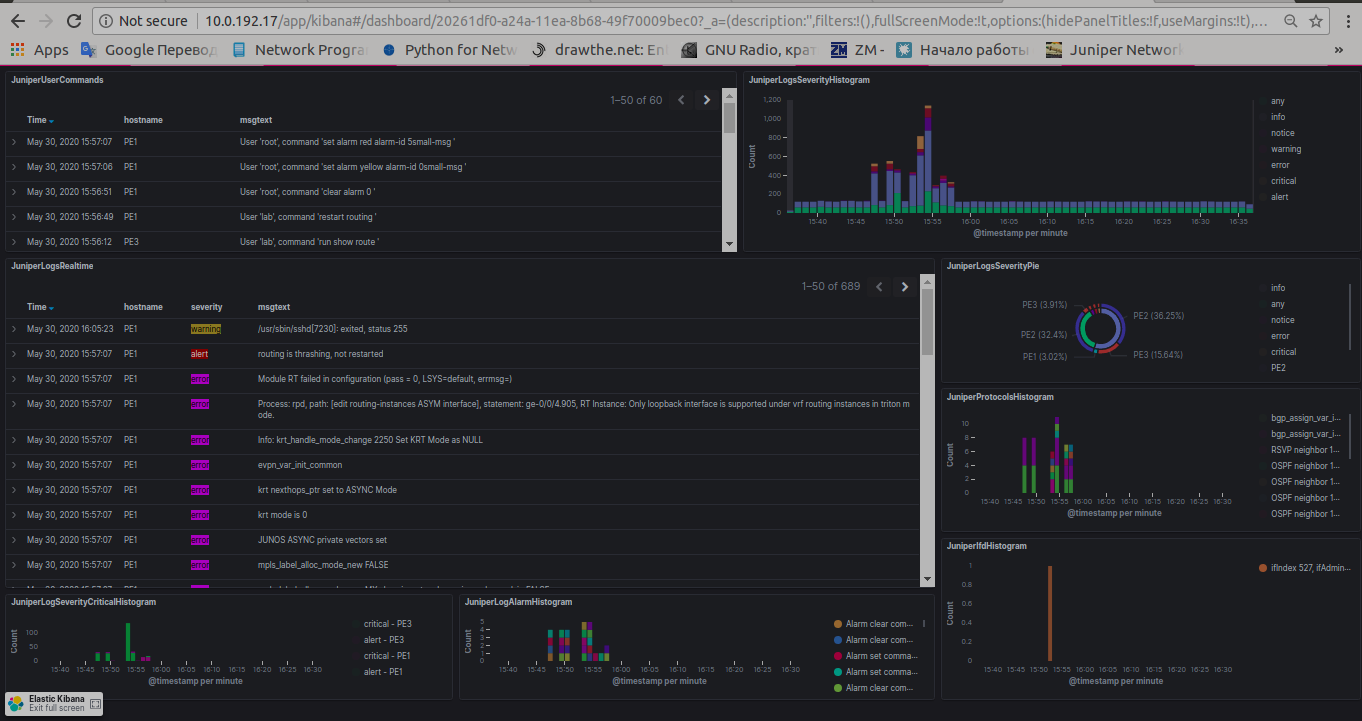Expand the 'routing is thrashing' alert row

(x=14, y=354)
